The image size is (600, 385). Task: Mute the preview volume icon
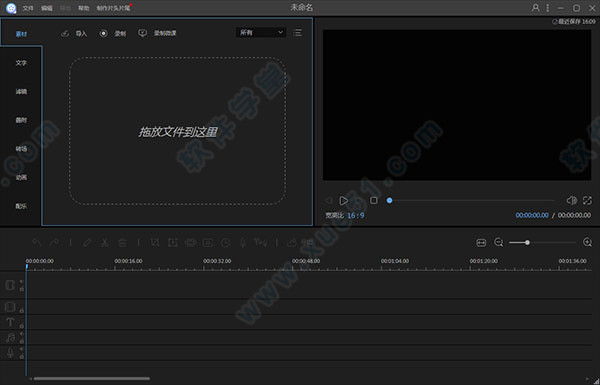571,200
